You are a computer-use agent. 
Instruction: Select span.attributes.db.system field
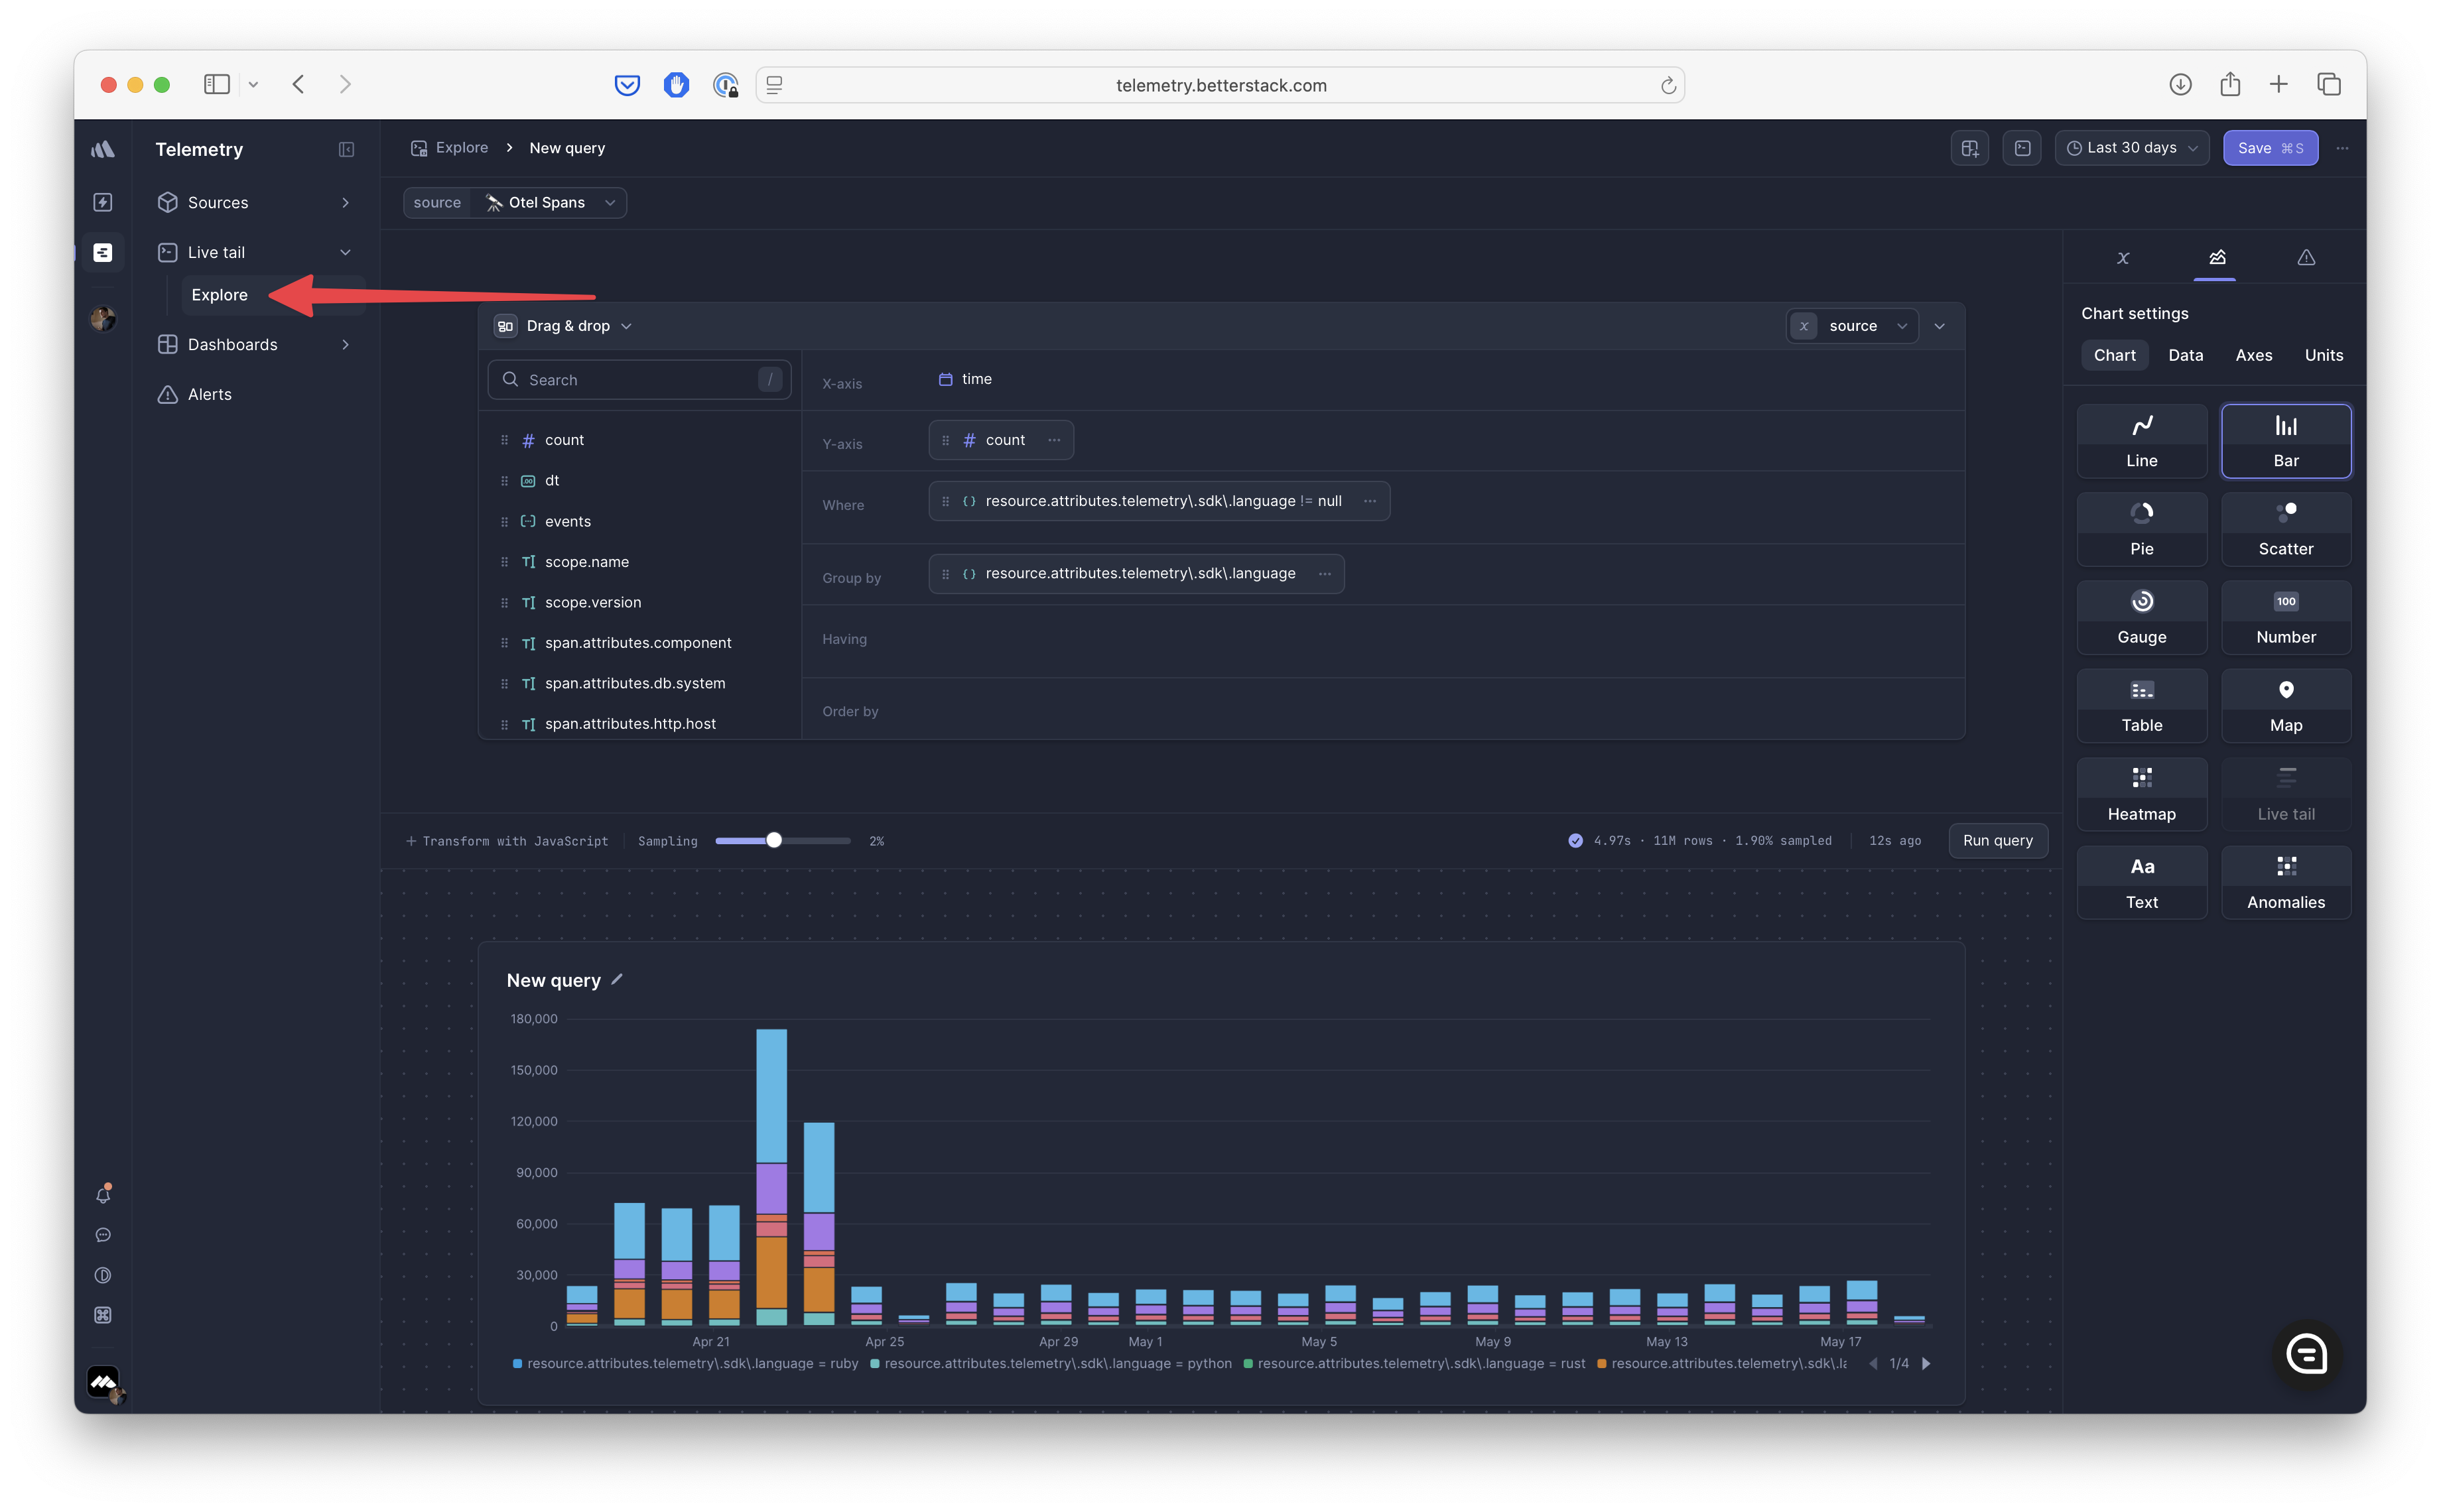tap(635, 683)
